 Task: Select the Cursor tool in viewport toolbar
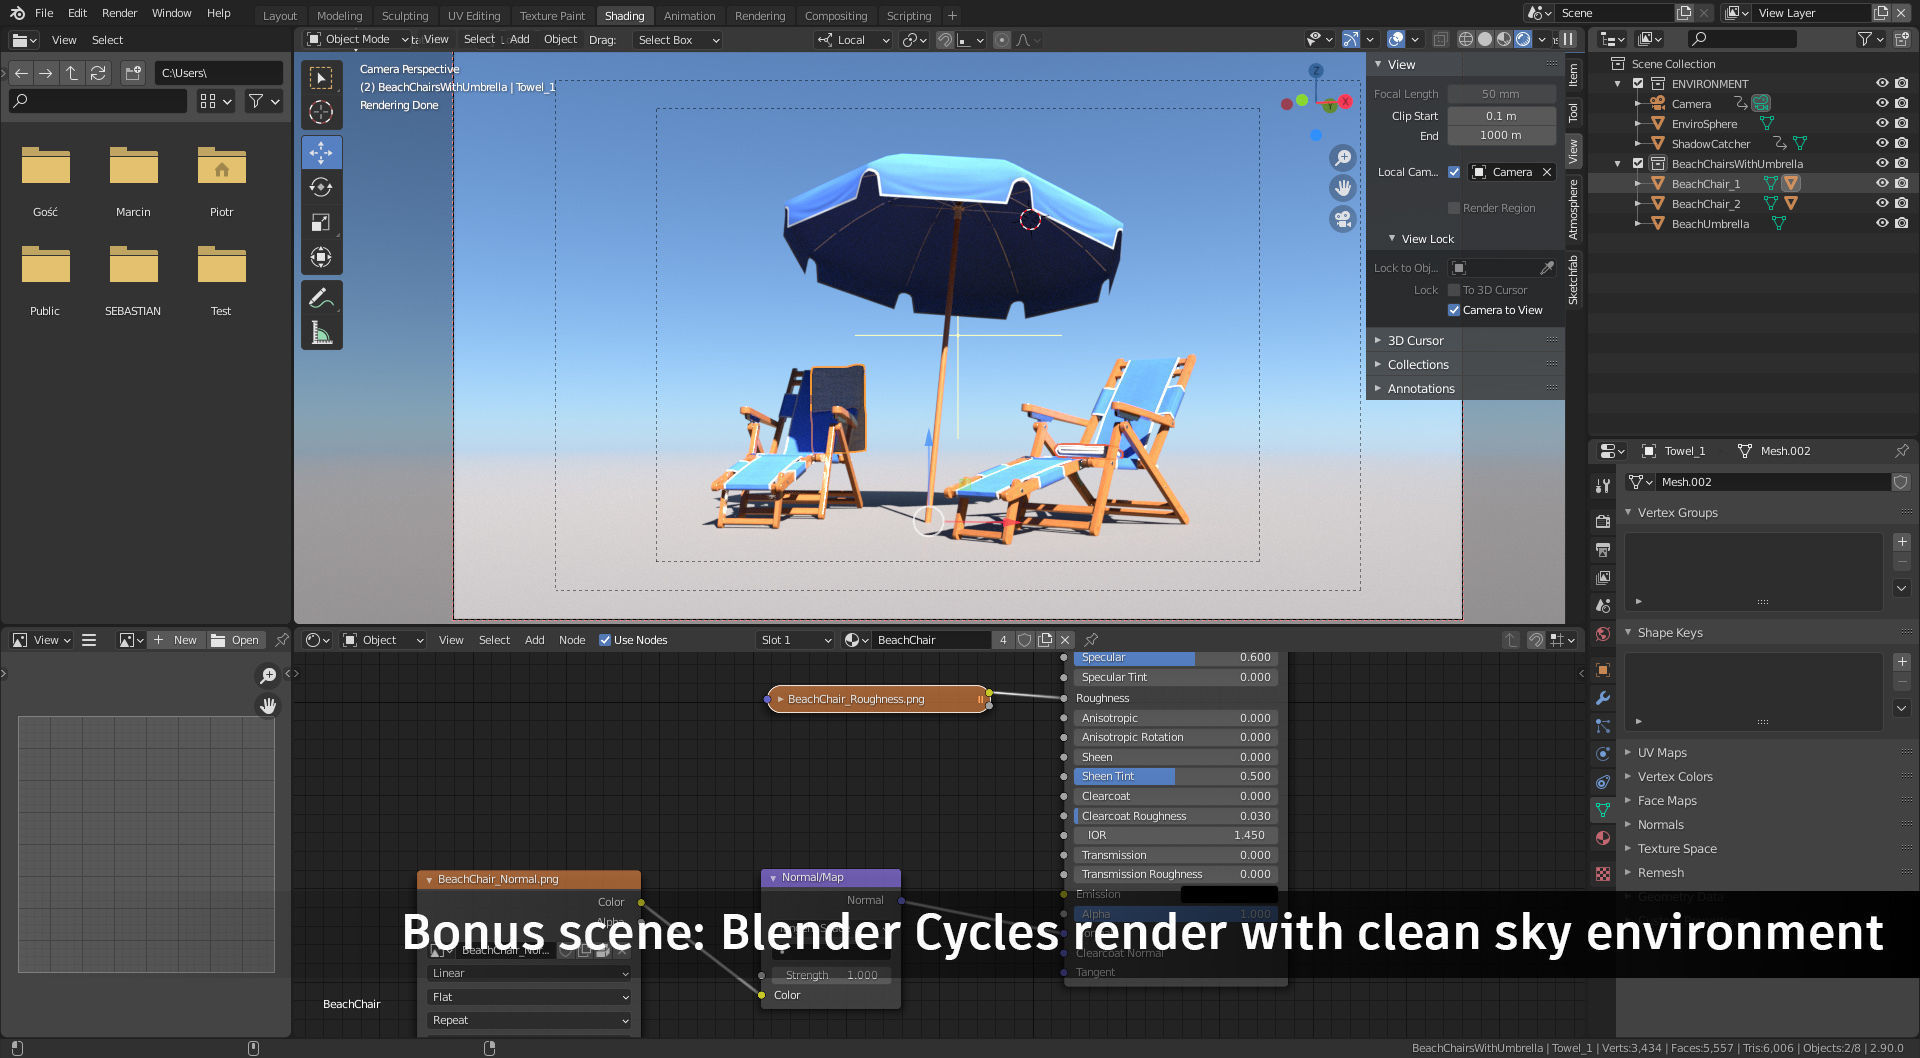(321, 112)
